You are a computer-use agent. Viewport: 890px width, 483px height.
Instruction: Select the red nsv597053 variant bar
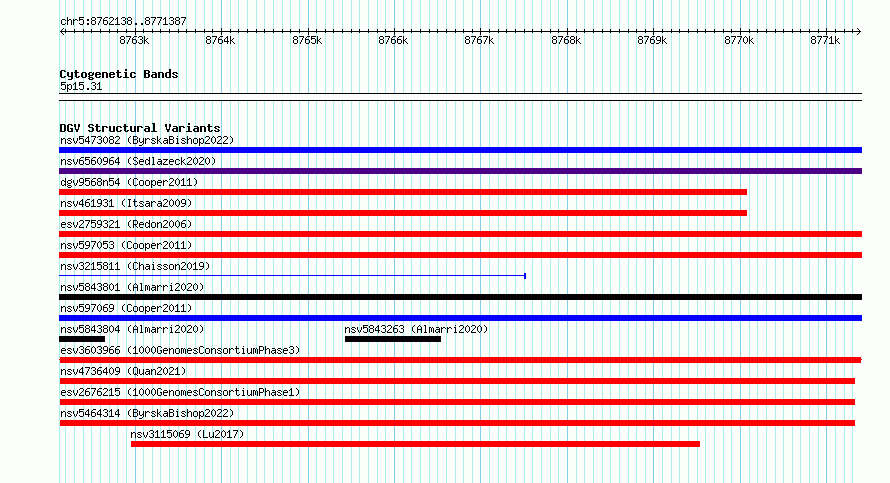pyautogui.click(x=460, y=255)
